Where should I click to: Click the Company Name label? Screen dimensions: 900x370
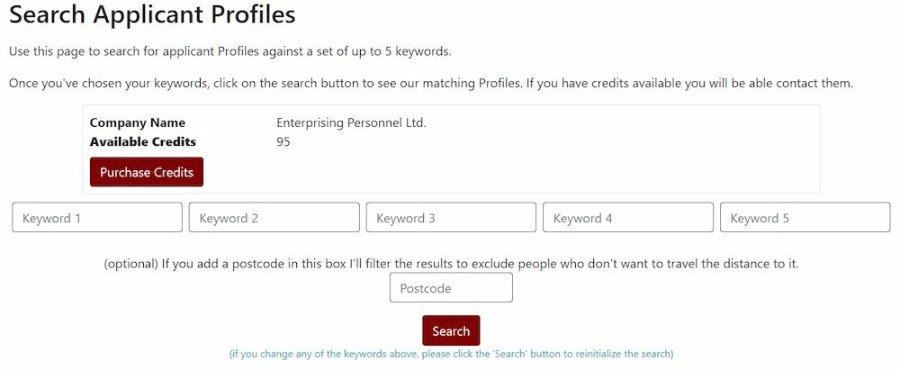click(x=138, y=123)
